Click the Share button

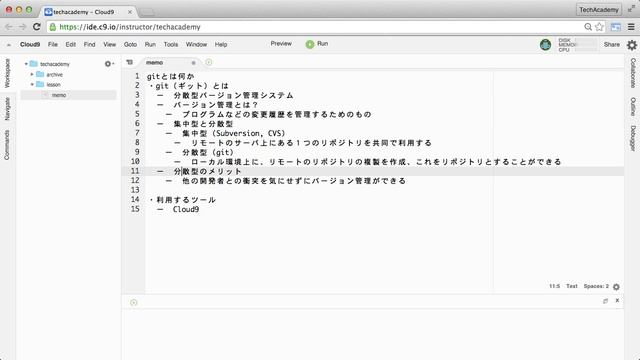click(x=611, y=44)
